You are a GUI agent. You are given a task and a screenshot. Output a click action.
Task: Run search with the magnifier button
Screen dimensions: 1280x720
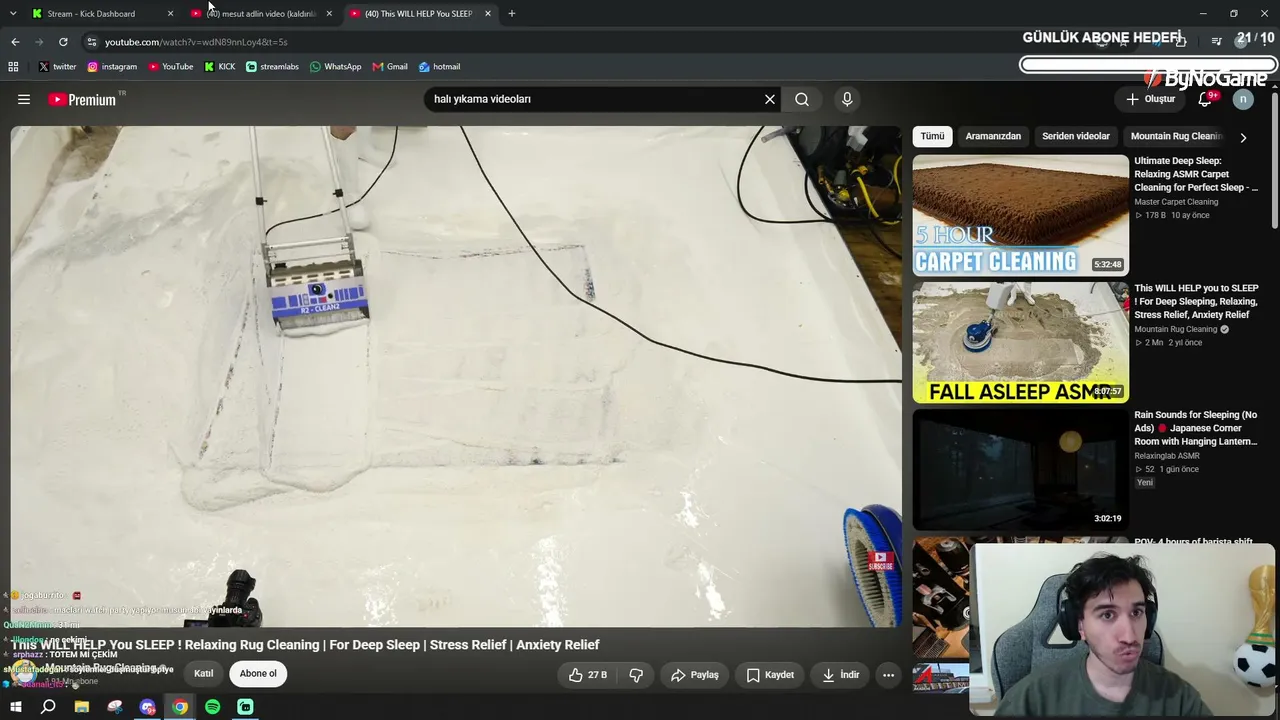click(x=802, y=99)
